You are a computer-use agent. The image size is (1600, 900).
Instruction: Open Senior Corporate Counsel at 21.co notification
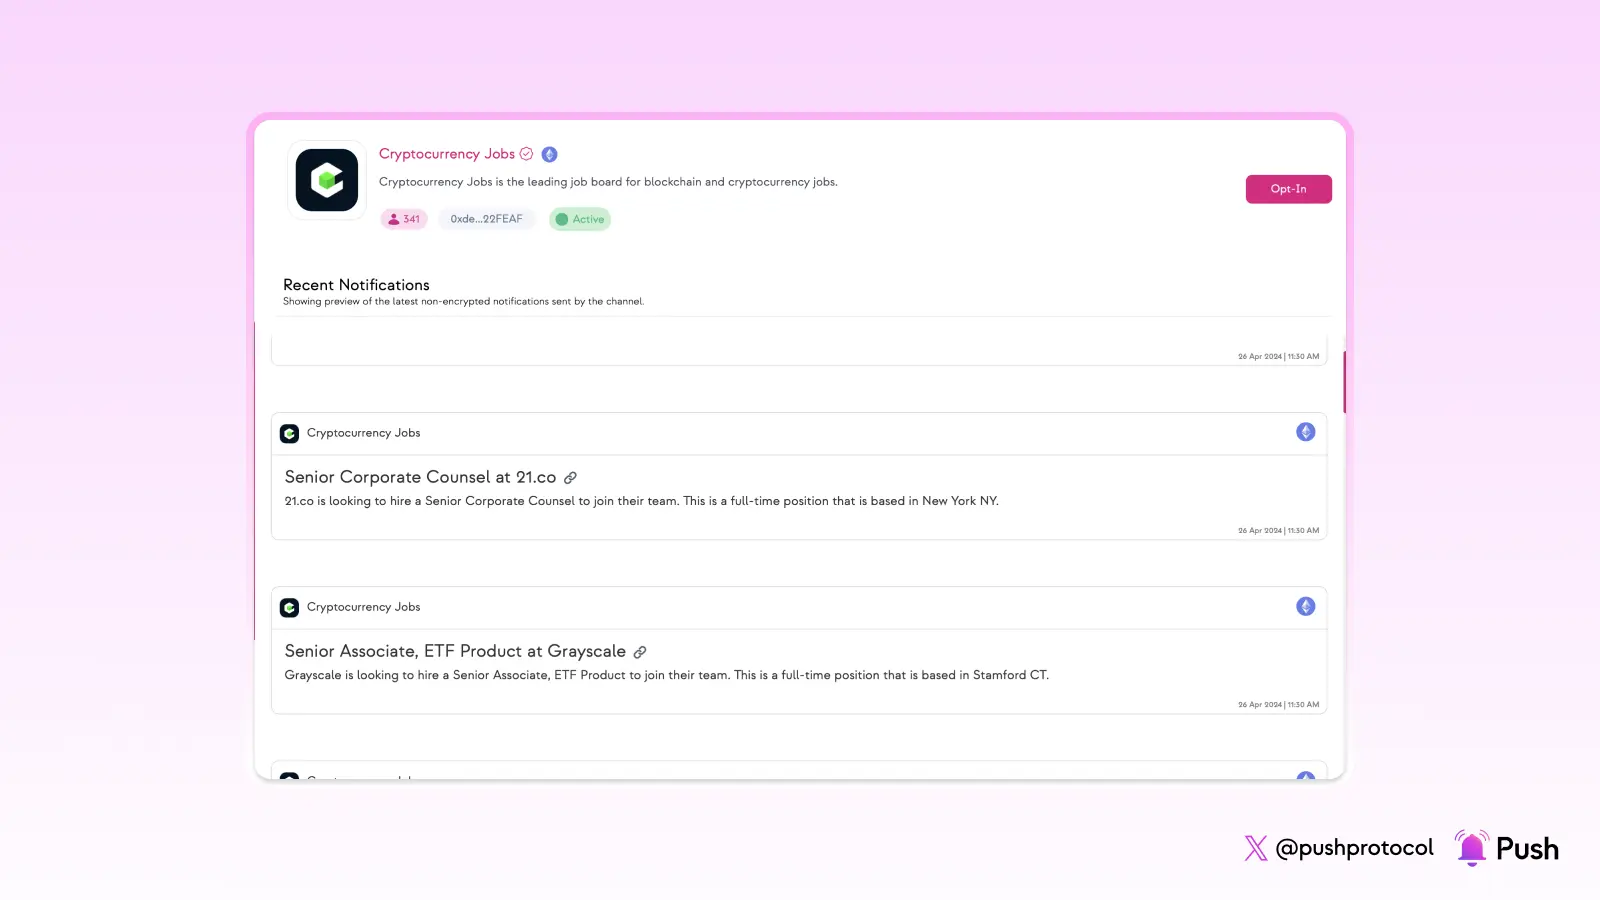click(420, 478)
